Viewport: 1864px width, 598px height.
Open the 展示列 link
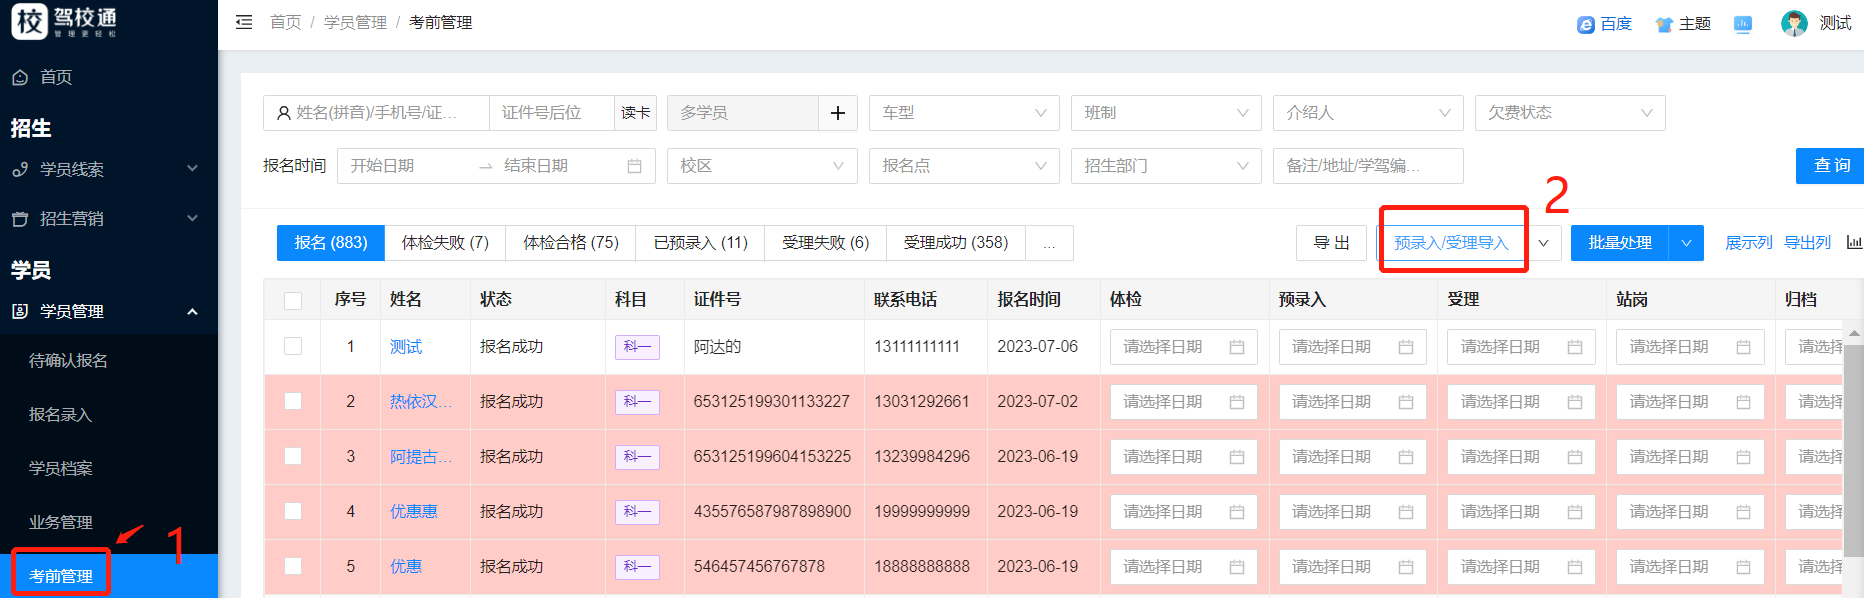click(x=1748, y=243)
